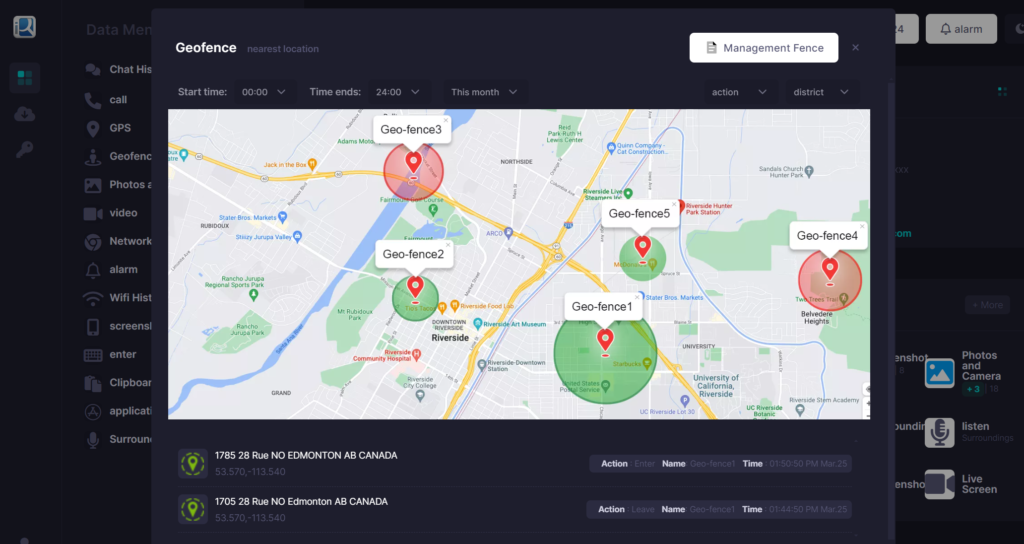Close the Geo-fence4 label popup
1024x544 pixels.
[862, 226]
